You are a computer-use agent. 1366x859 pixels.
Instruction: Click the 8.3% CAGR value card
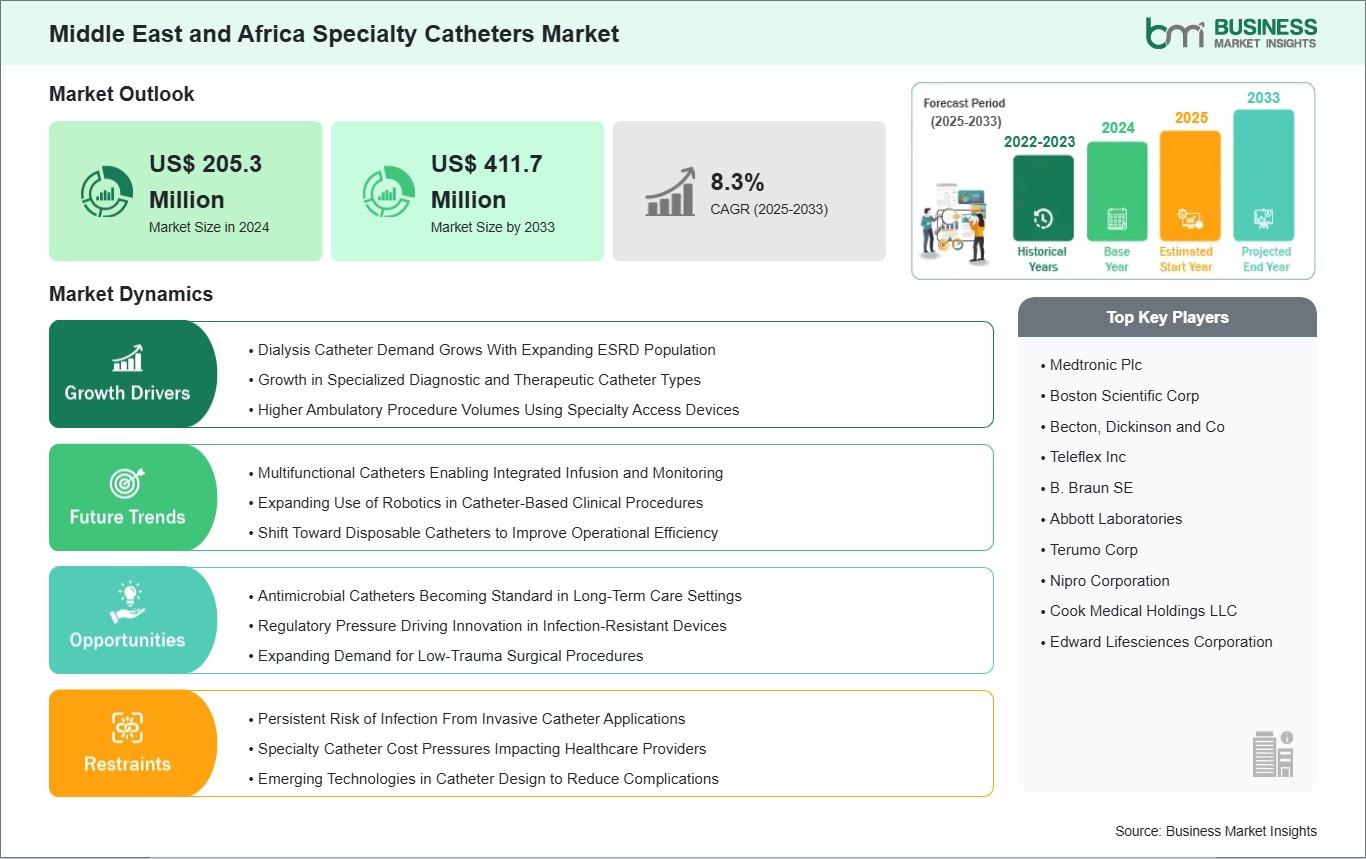click(749, 192)
